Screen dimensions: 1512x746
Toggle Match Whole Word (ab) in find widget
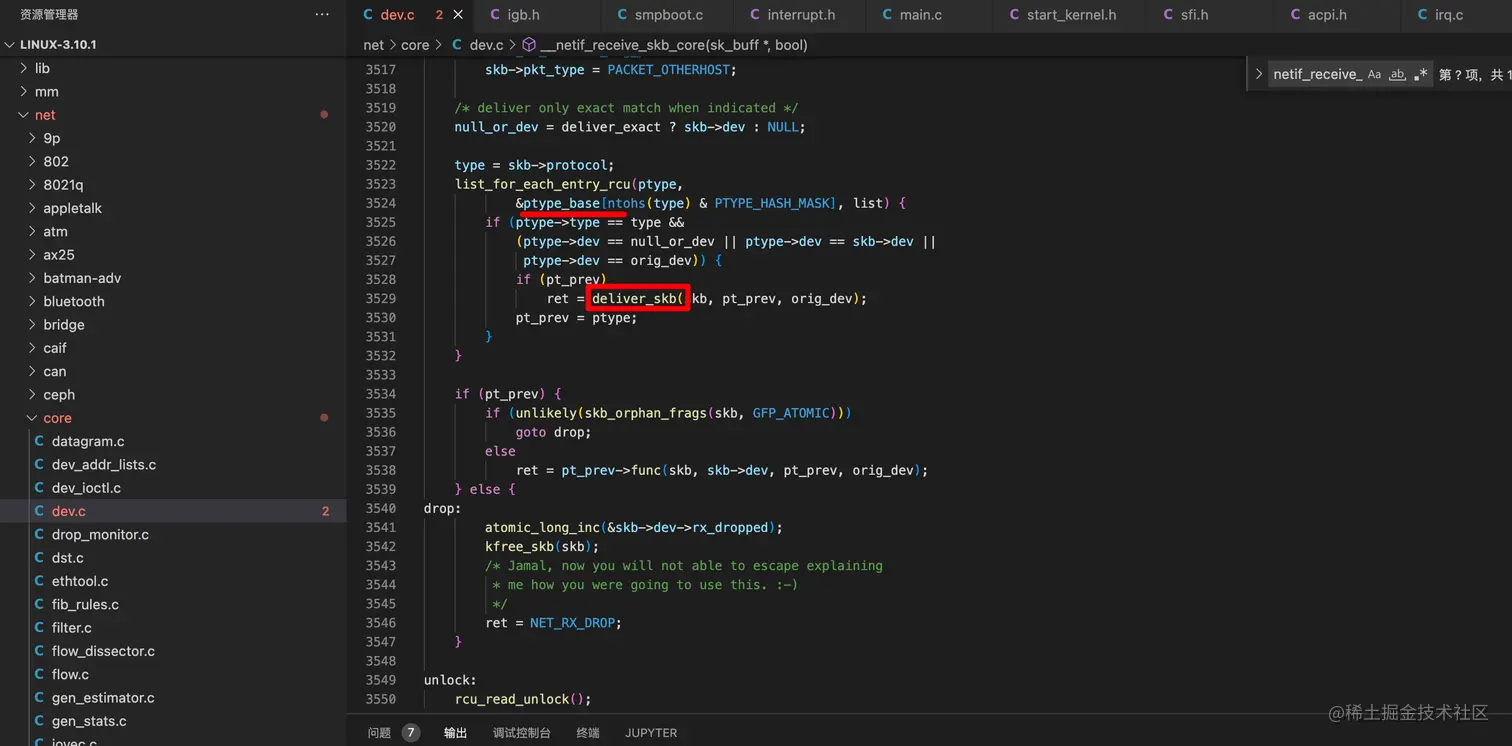(x=1397, y=75)
